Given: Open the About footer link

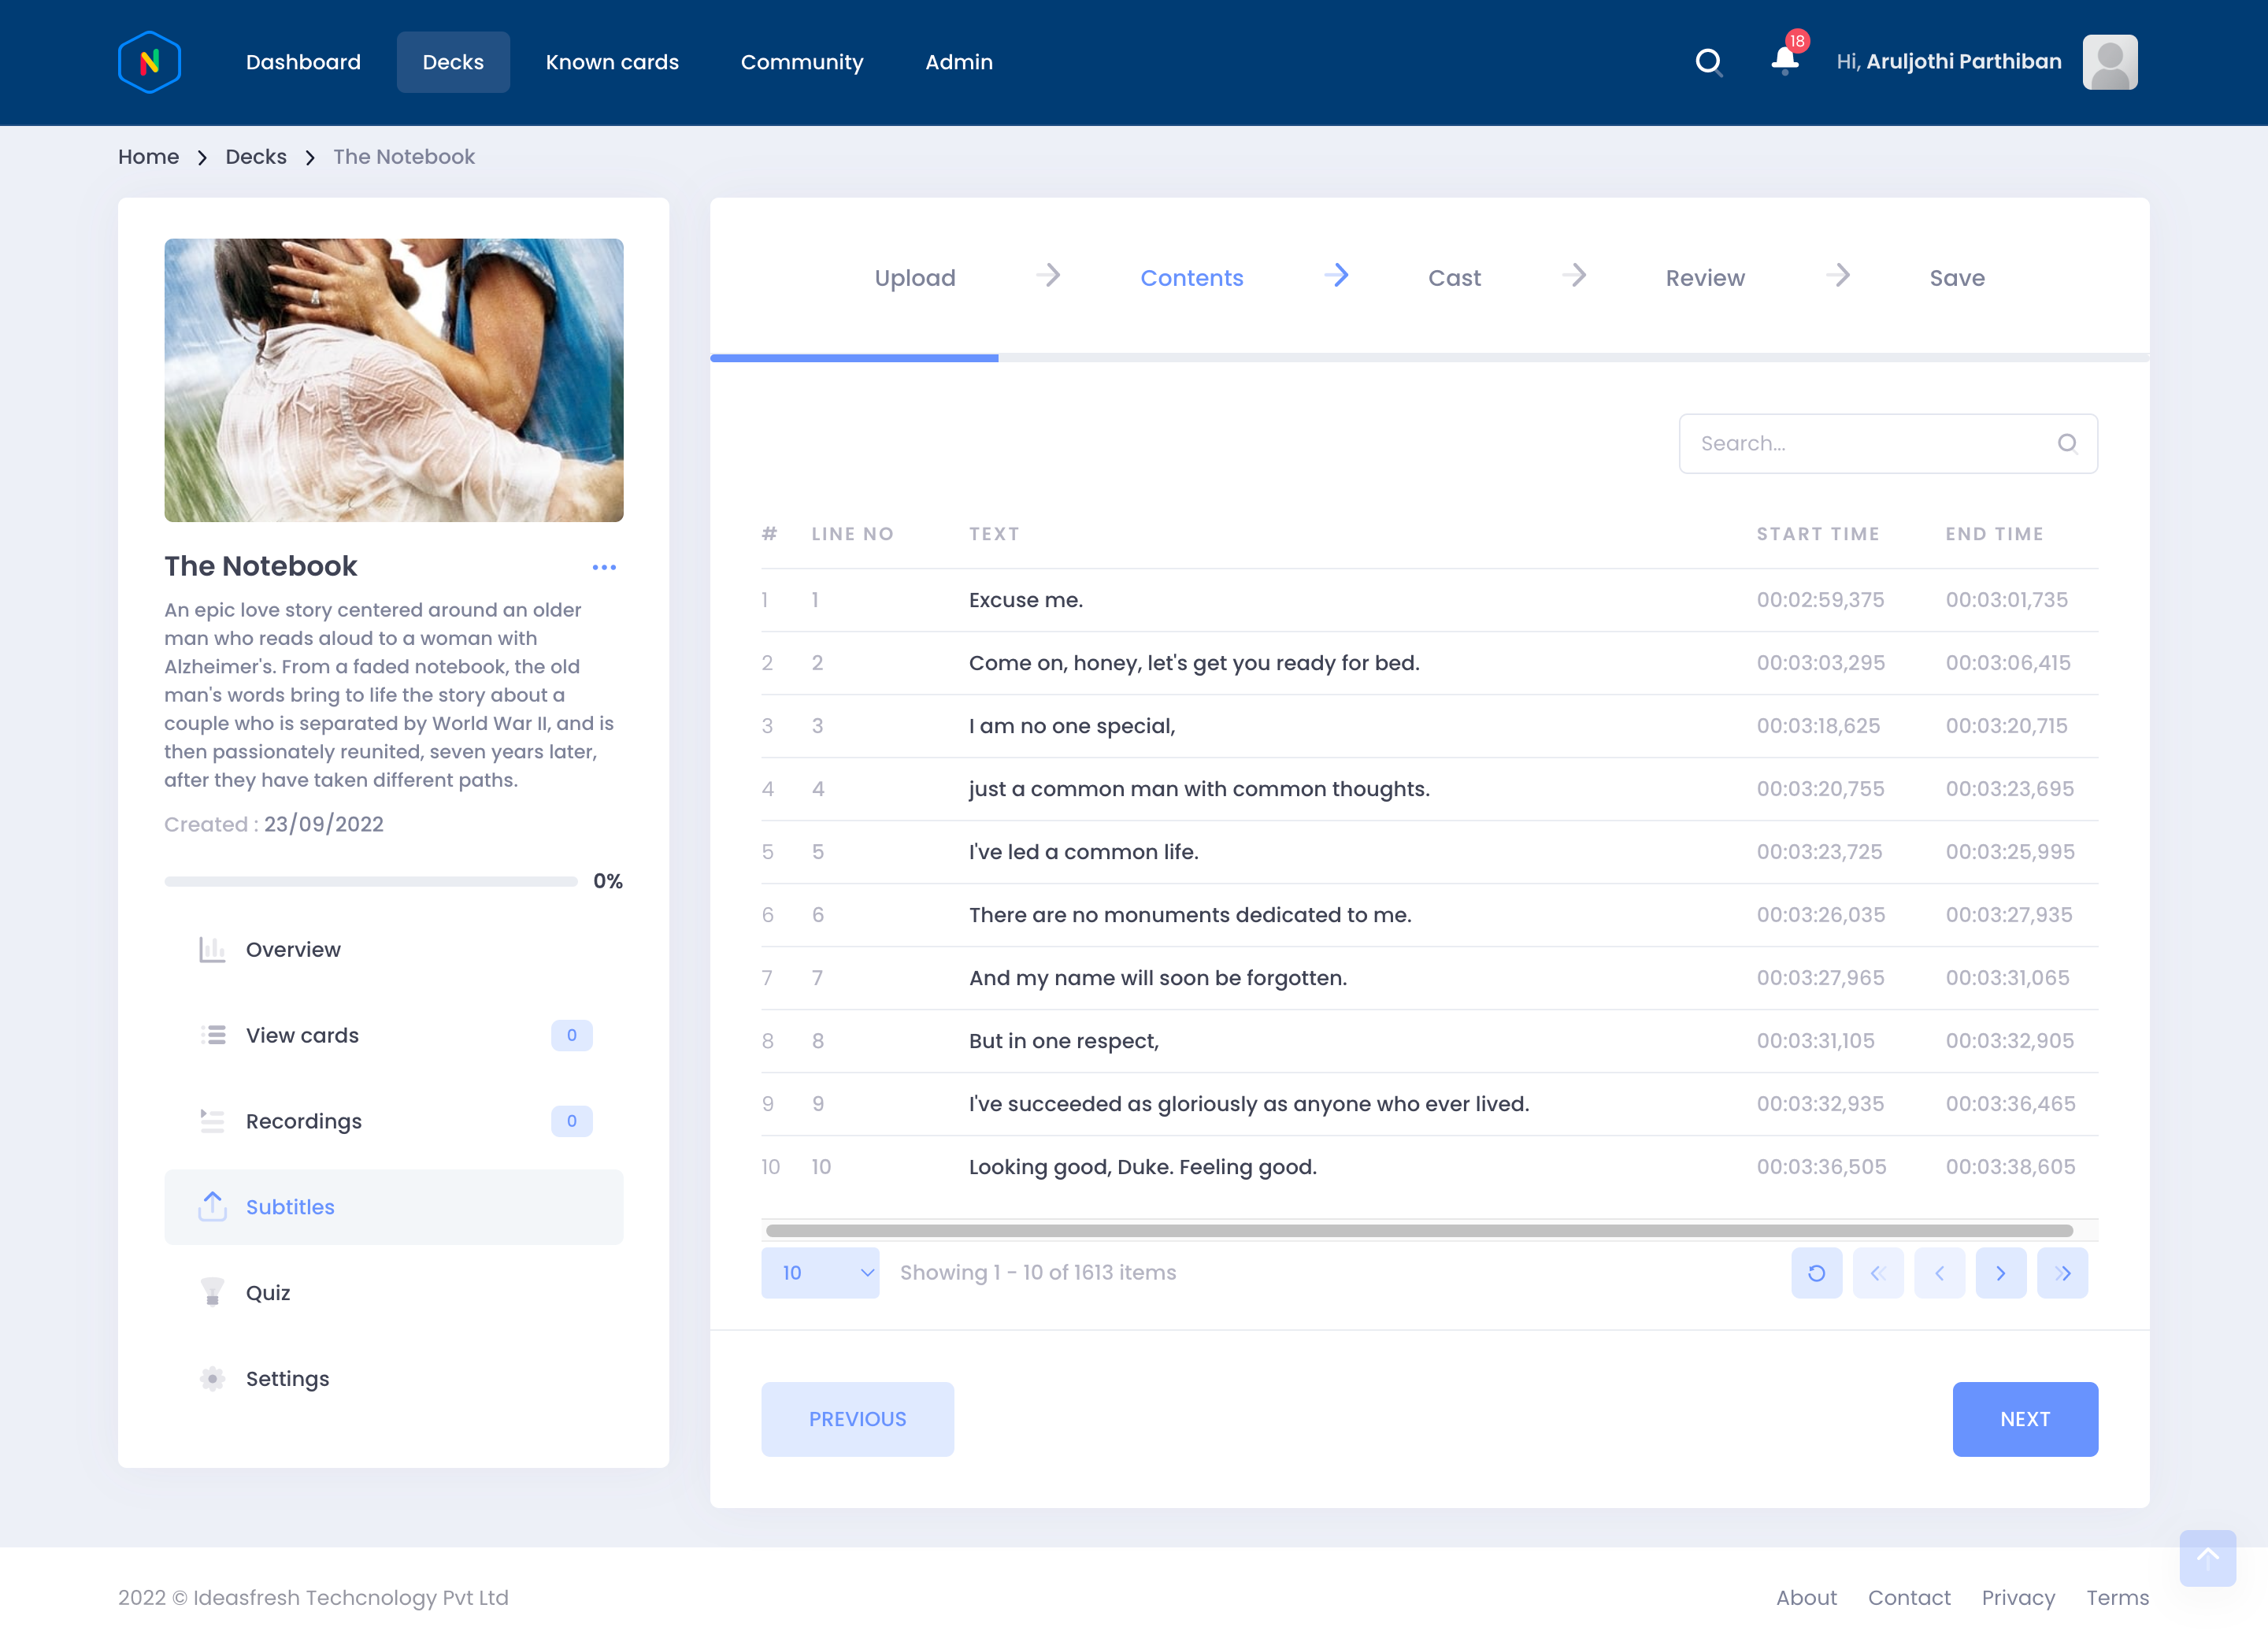Looking at the screenshot, I should point(1806,1597).
